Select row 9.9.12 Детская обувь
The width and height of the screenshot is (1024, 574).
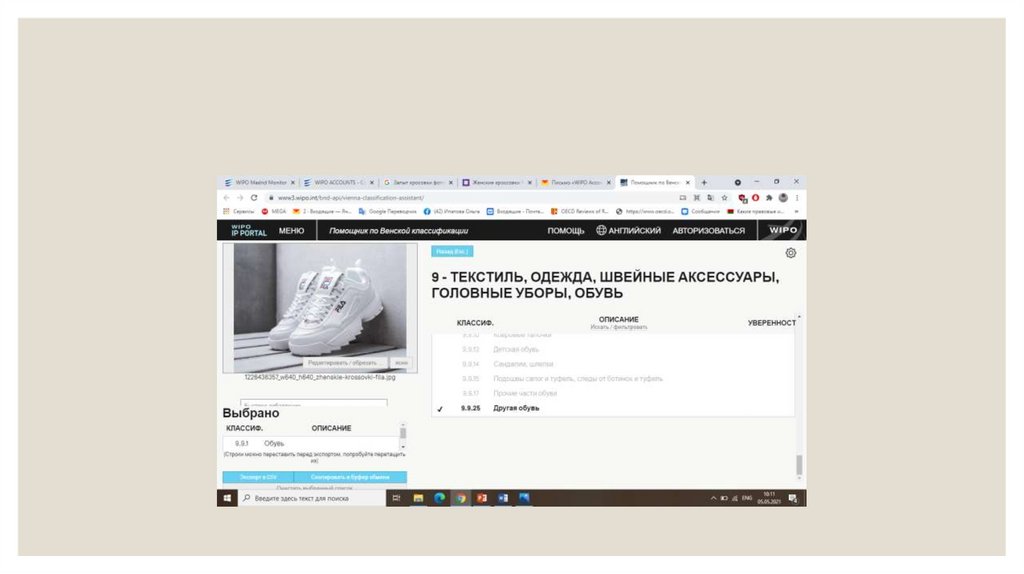613,349
